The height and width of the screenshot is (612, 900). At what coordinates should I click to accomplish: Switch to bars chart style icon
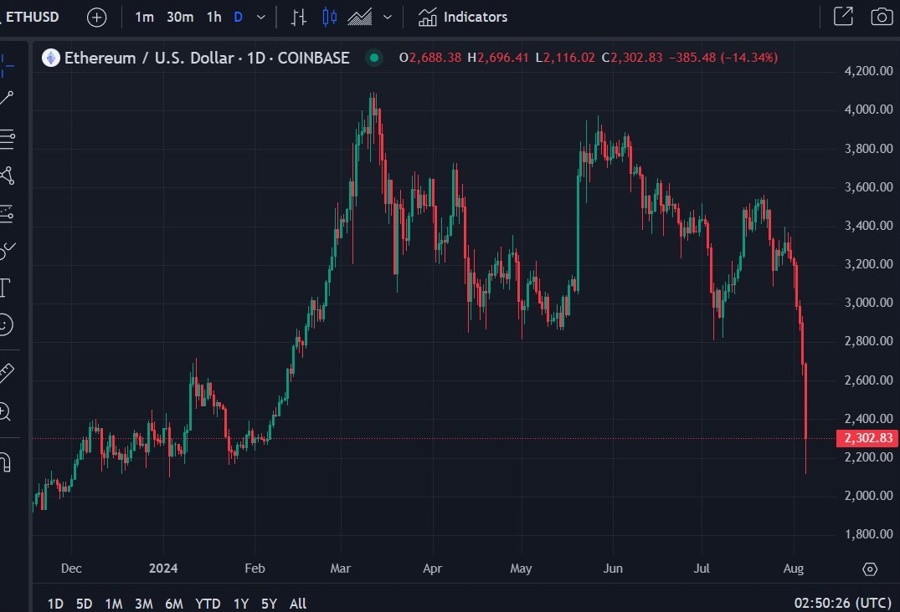pos(298,17)
